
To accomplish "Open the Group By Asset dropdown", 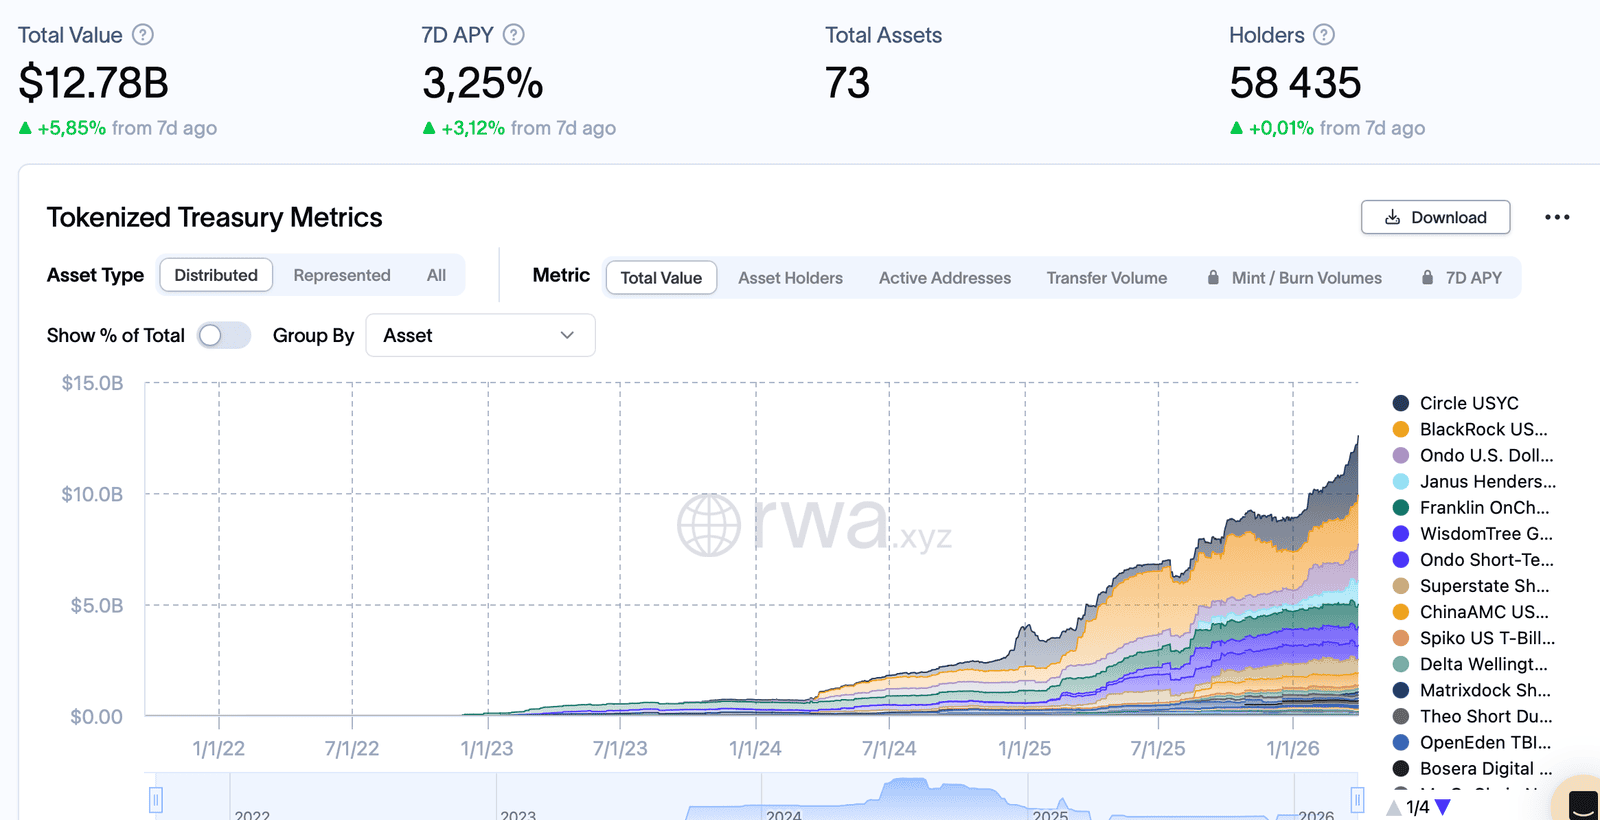I will tap(480, 335).
